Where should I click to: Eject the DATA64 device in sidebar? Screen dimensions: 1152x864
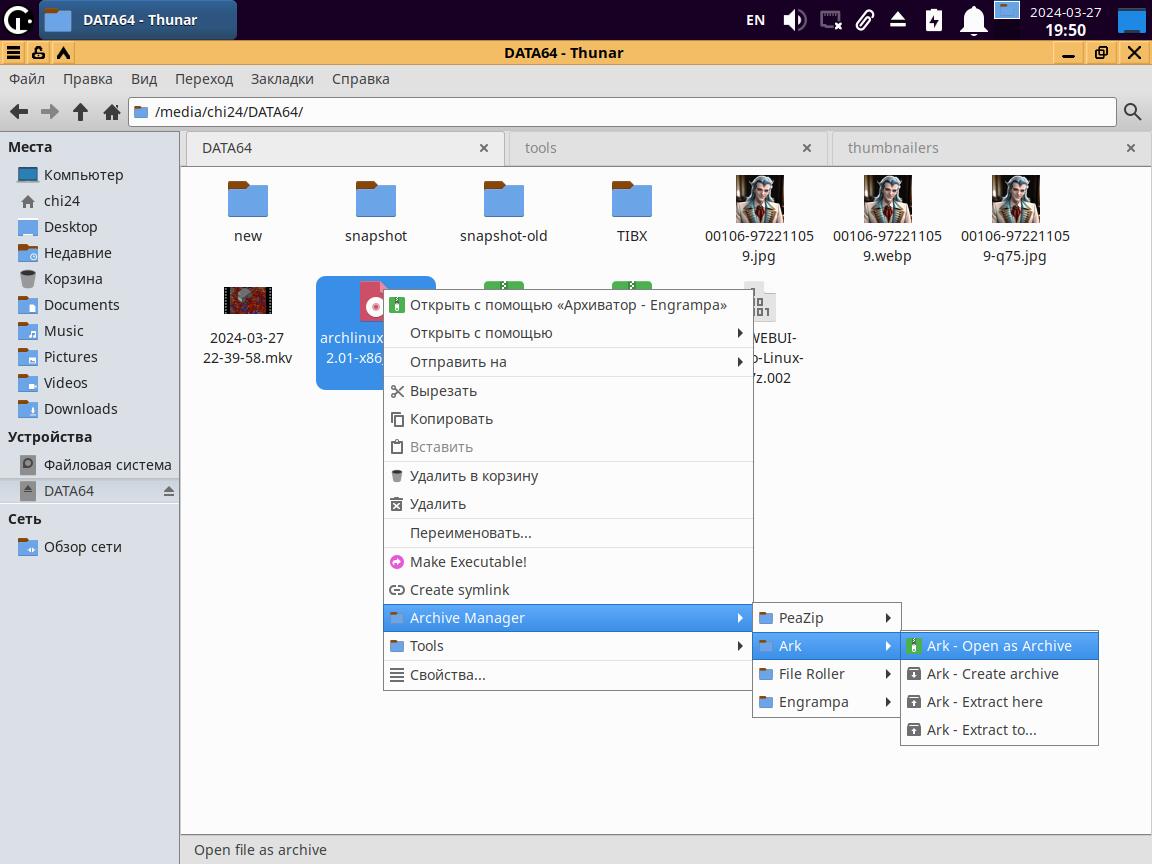(x=168, y=491)
